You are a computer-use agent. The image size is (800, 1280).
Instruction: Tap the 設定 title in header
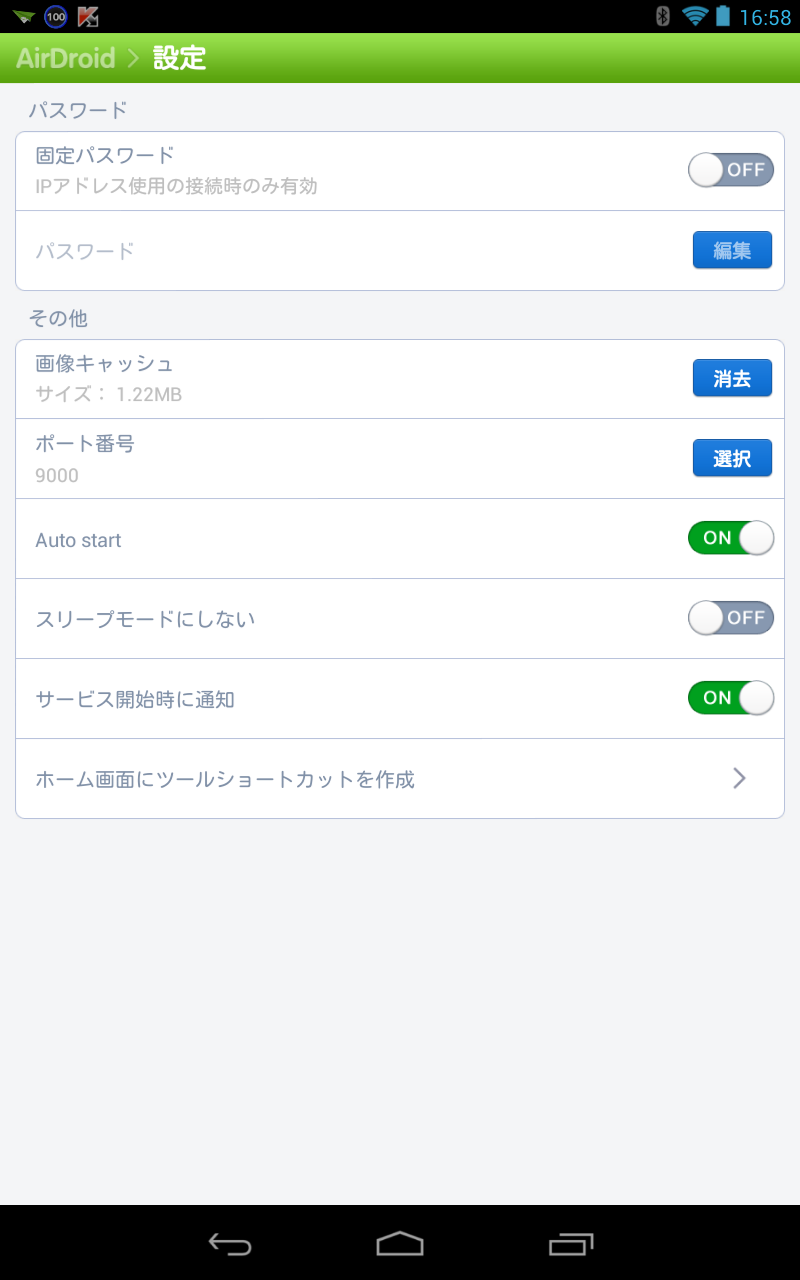pos(180,58)
